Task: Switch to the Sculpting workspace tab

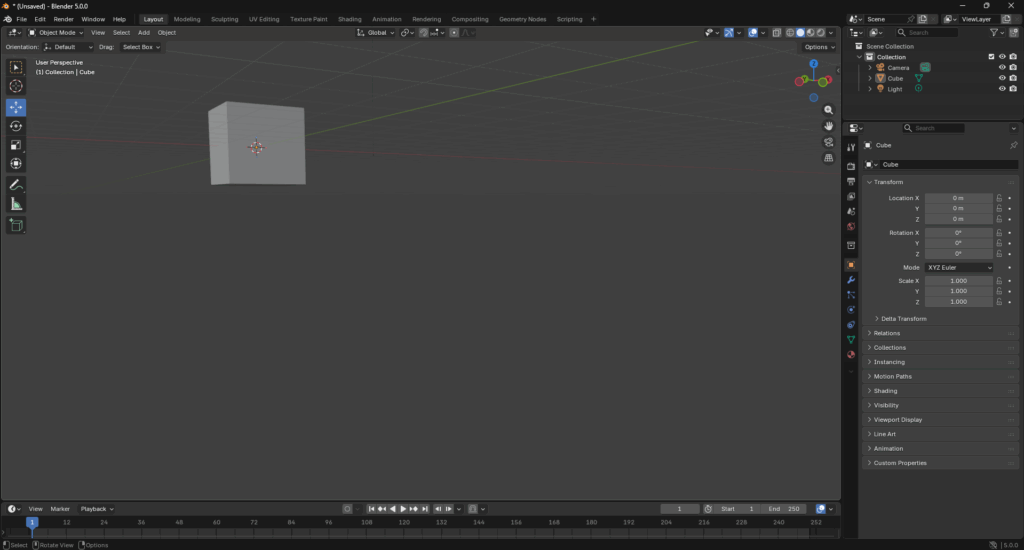Action: (x=224, y=19)
